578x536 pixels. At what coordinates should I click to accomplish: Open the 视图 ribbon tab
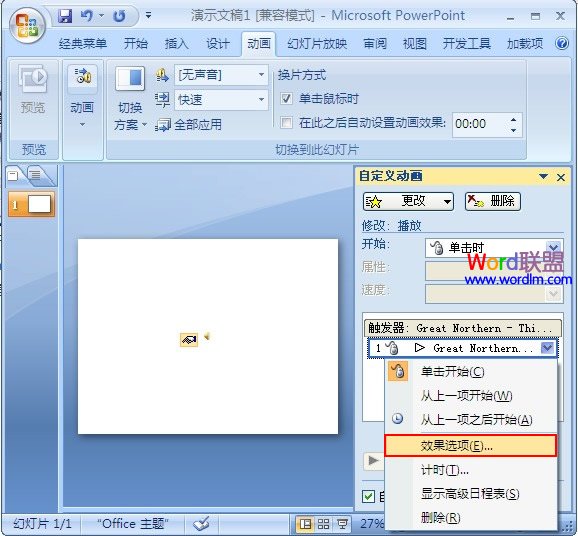(415, 44)
